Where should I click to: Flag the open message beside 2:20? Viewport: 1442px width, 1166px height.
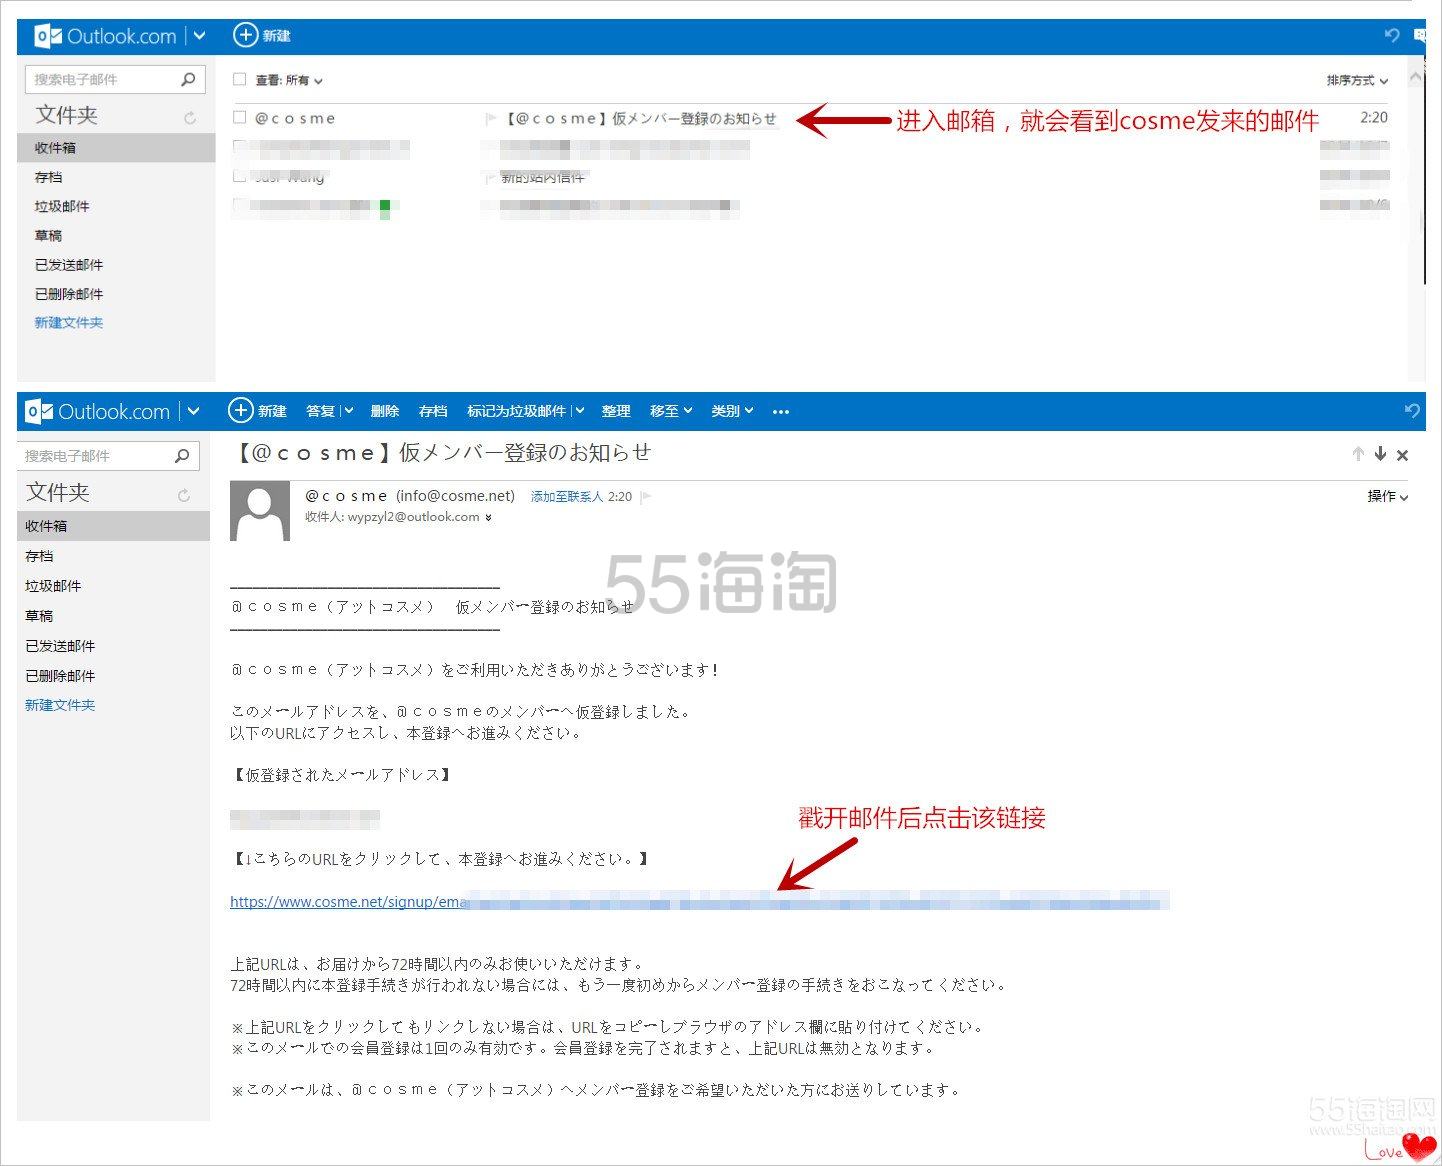[646, 496]
